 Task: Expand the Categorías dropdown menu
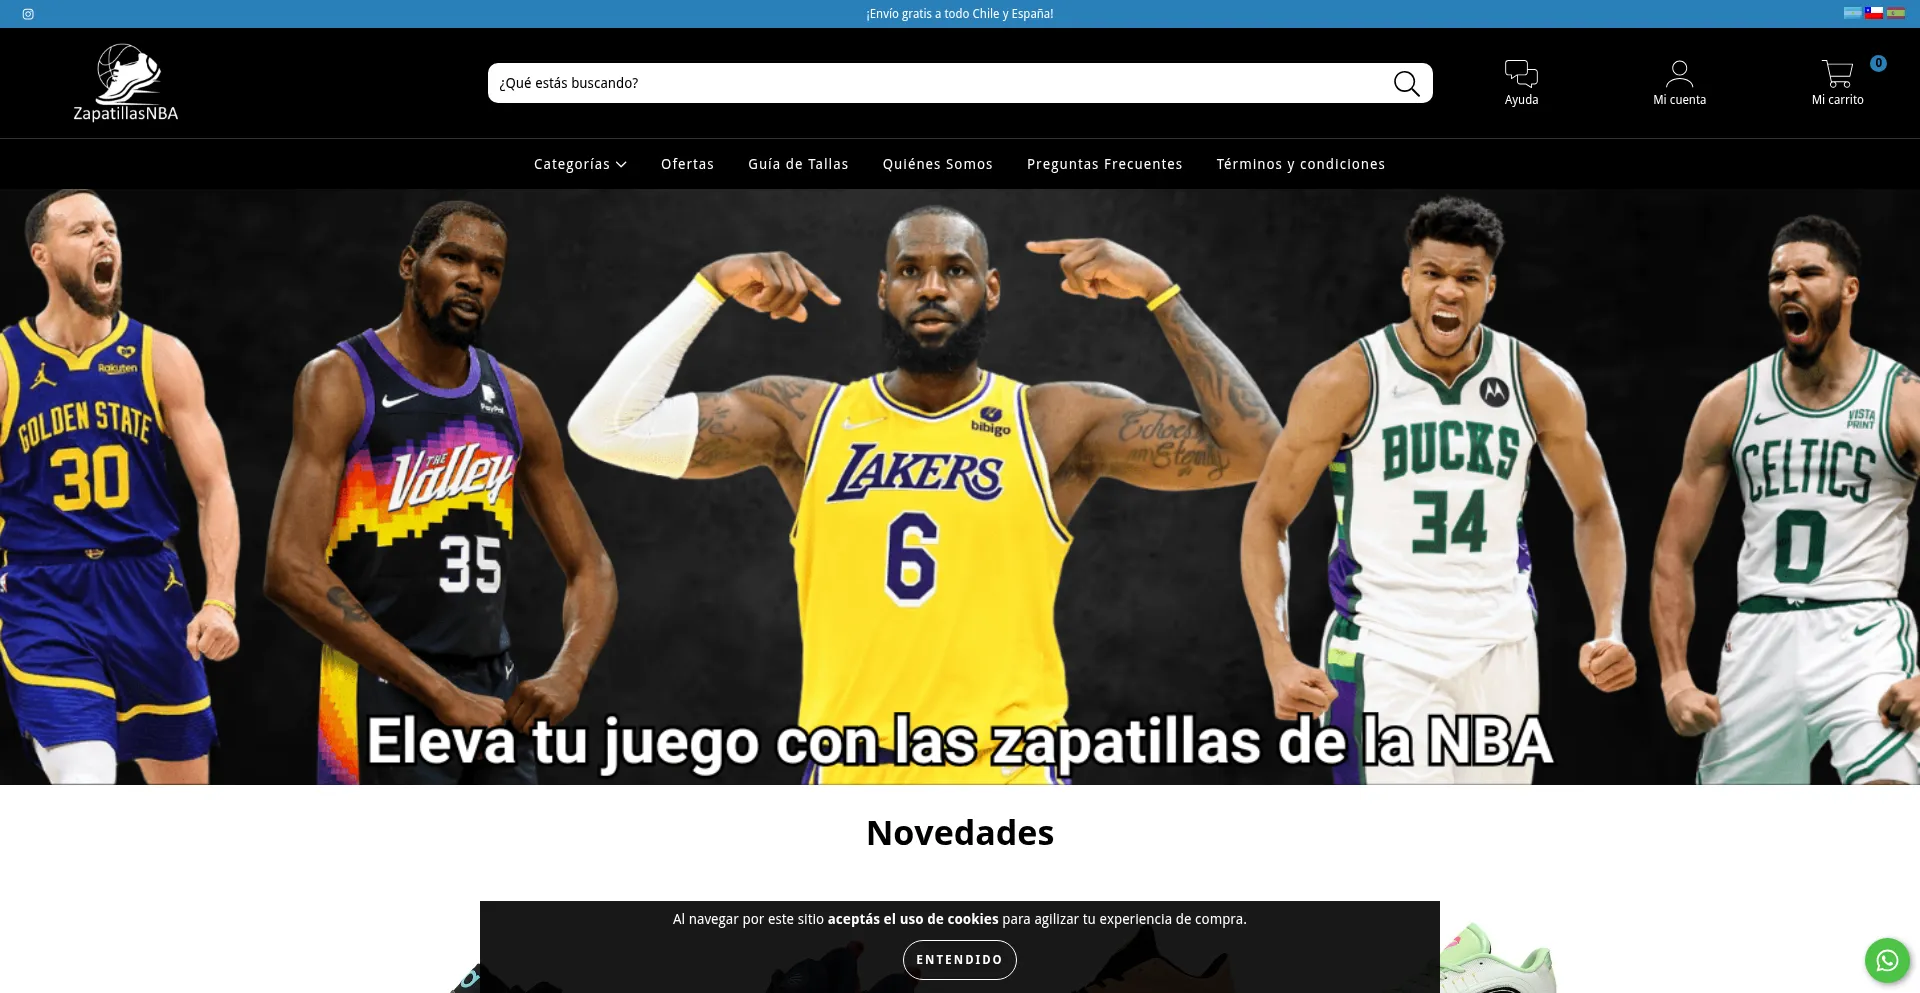[x=580, y=164]
